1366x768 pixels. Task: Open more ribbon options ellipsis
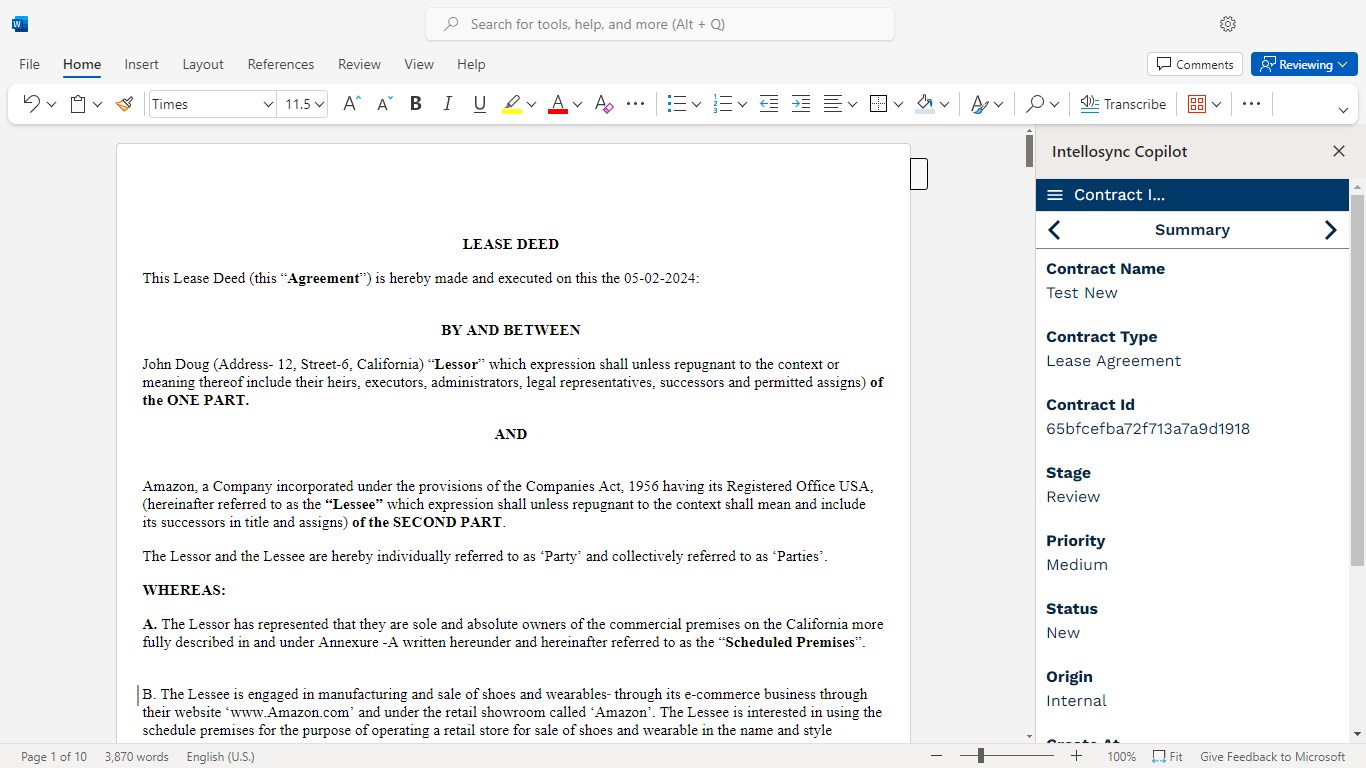[1251, 104]
